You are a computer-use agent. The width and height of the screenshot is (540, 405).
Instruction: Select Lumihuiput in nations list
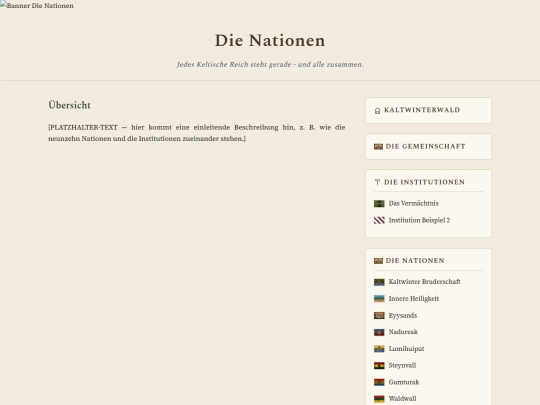[406, 349]
